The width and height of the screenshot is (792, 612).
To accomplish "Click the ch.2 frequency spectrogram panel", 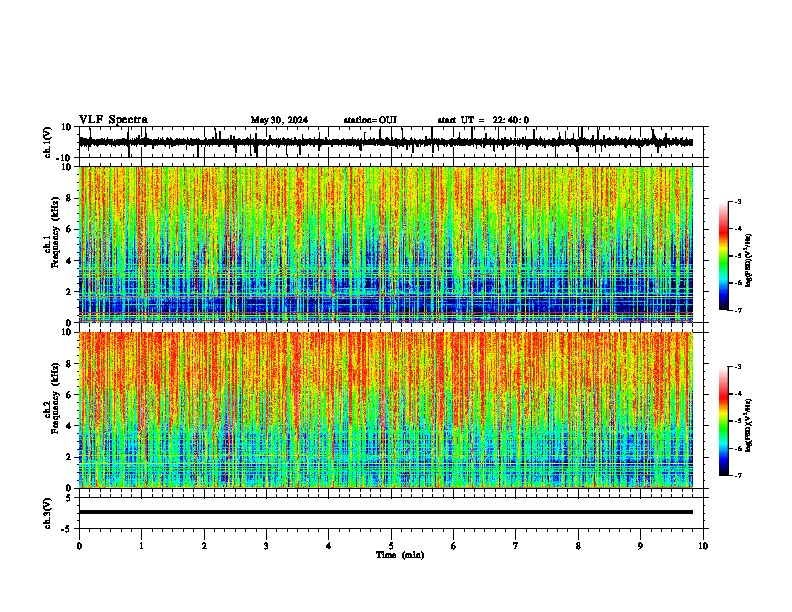I will (386, 410).
